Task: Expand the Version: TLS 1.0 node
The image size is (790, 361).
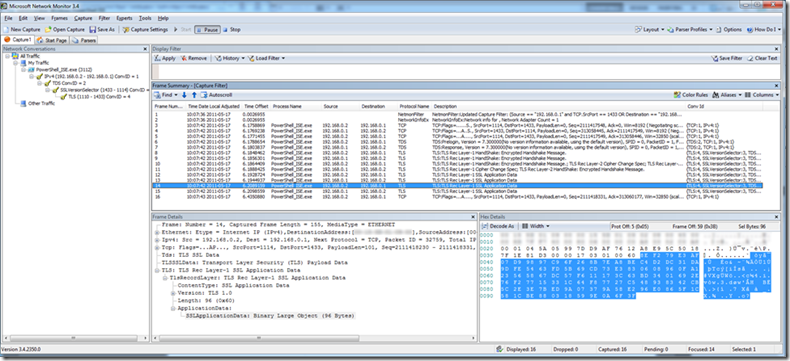Action: 173,293
